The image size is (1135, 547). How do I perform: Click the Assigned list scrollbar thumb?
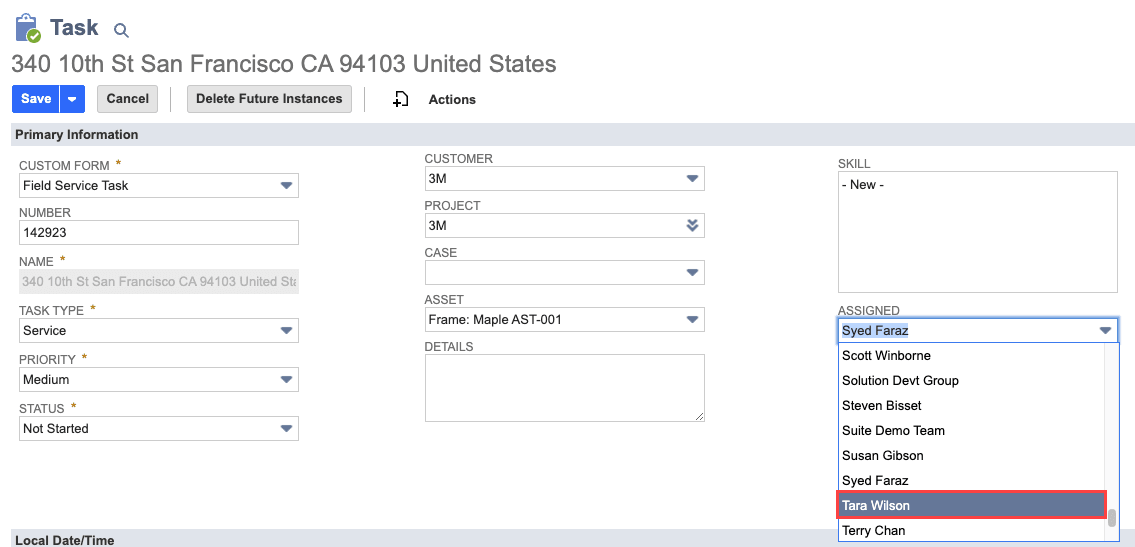[1111, 517]
